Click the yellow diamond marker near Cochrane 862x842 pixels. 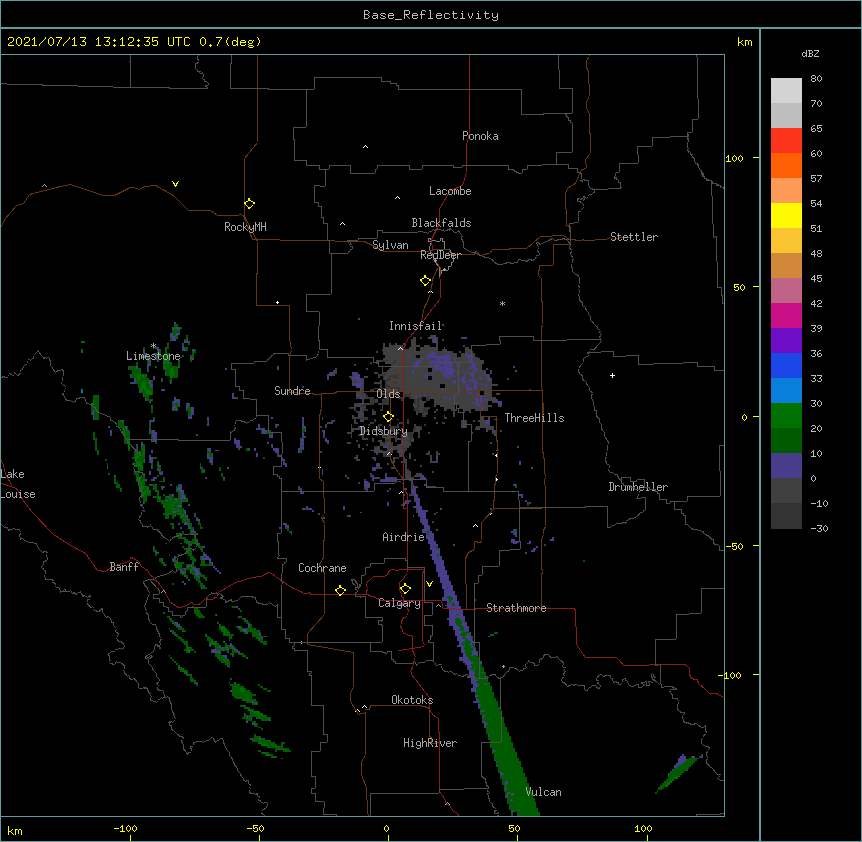[x=340, y=590]
